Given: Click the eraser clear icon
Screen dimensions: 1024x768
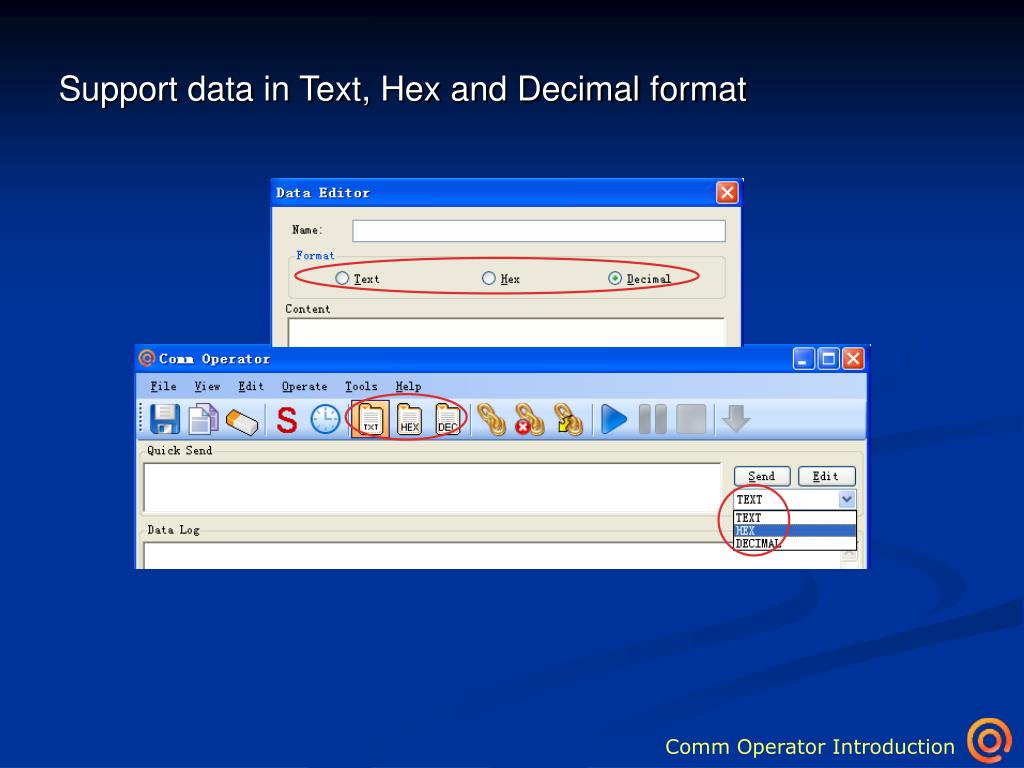Looking at the screenshot, I should click(x=242, y=421).
